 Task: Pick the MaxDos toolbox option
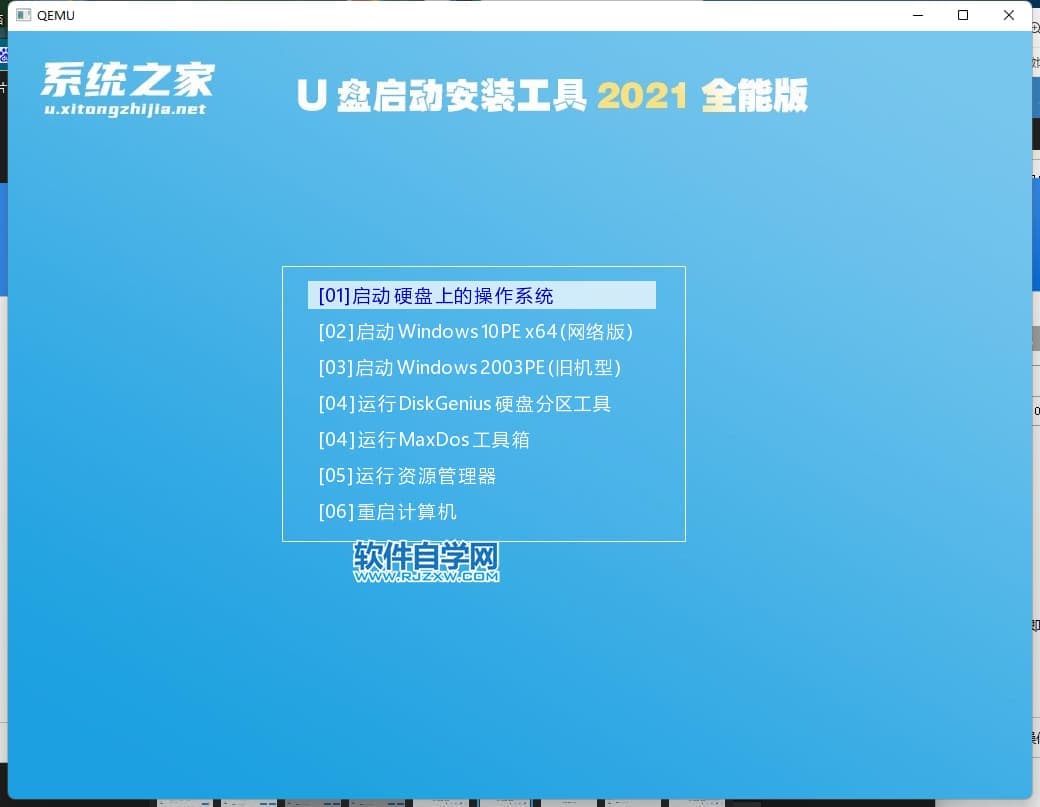[423, 440]
